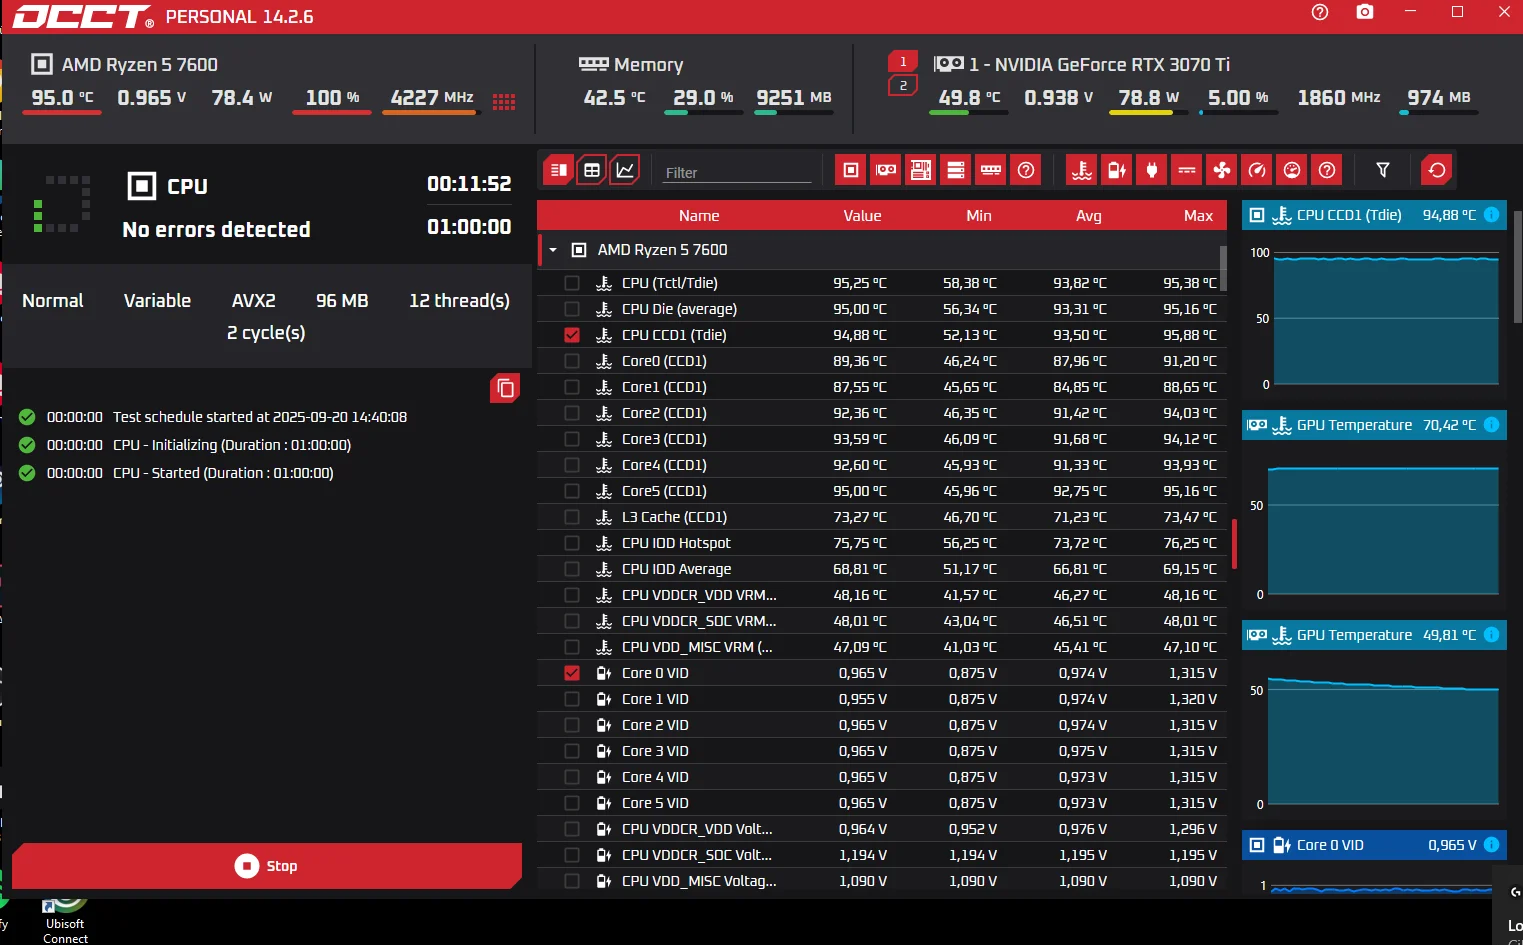Open info for the CPU CCD1 (Tdie) graph

coord(1491,215)
